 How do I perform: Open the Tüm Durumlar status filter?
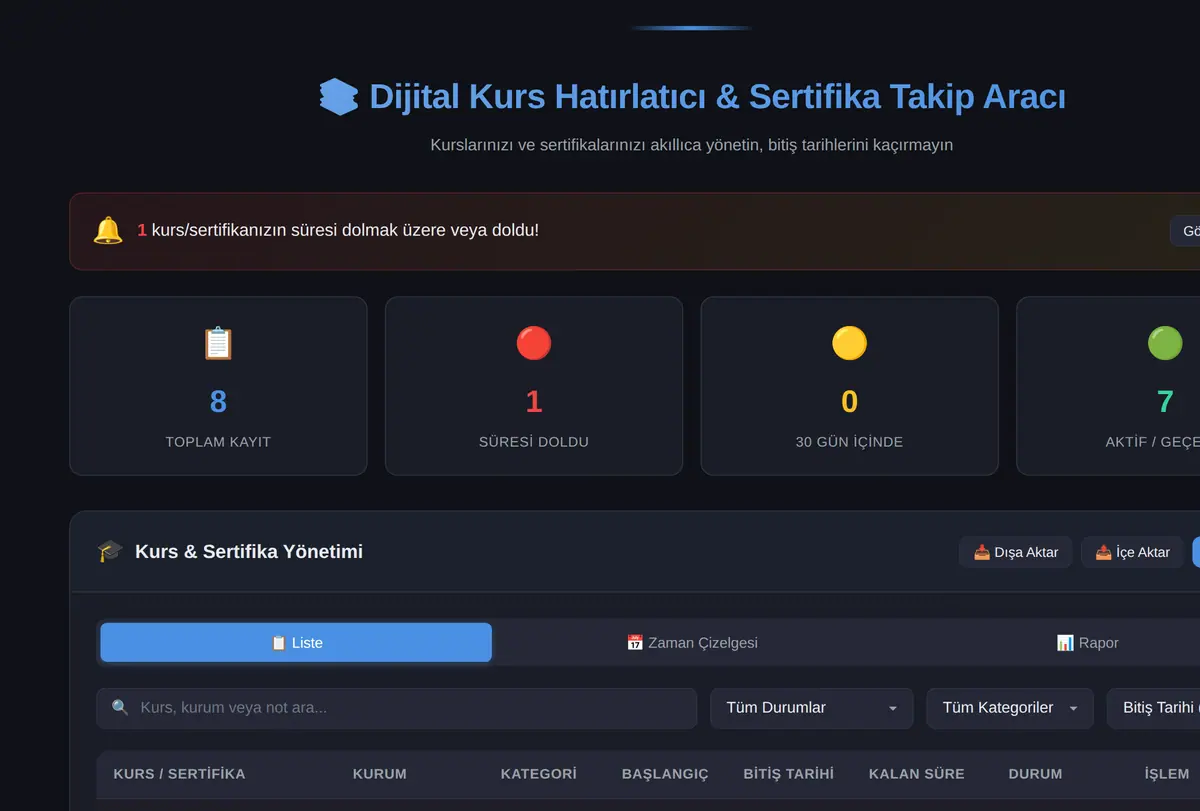point(812,708)
